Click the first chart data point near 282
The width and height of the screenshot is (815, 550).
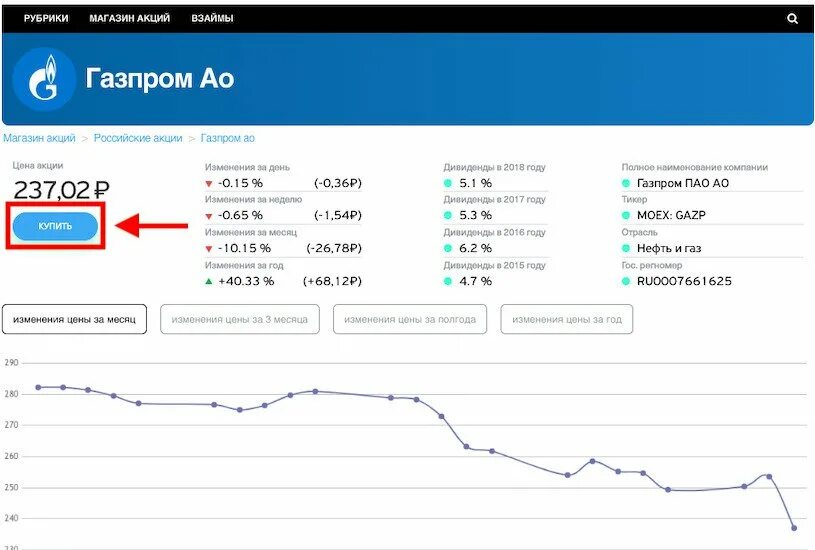38,387
